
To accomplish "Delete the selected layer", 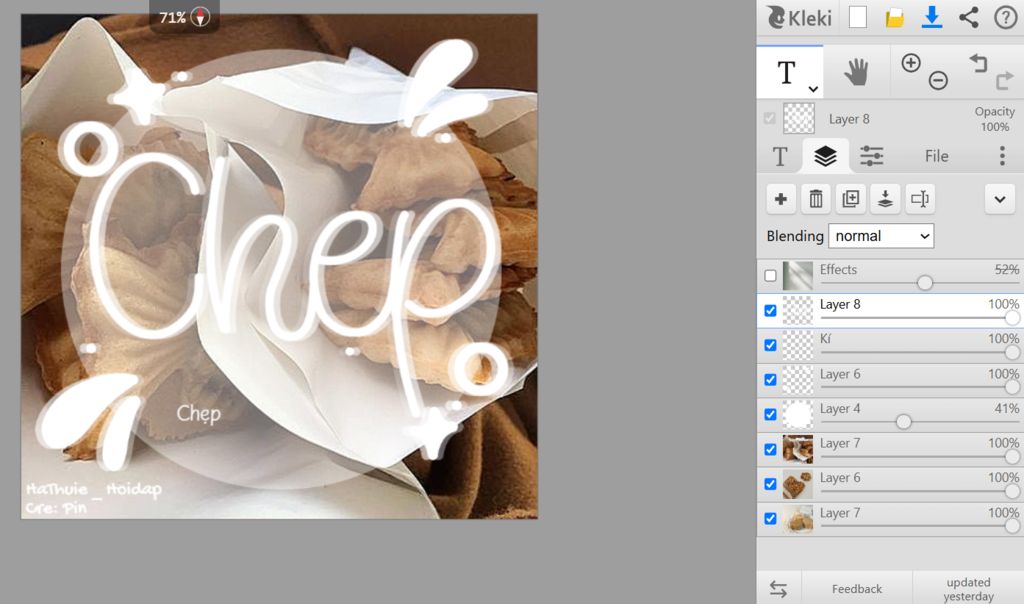I will click(x=816, y=199).
